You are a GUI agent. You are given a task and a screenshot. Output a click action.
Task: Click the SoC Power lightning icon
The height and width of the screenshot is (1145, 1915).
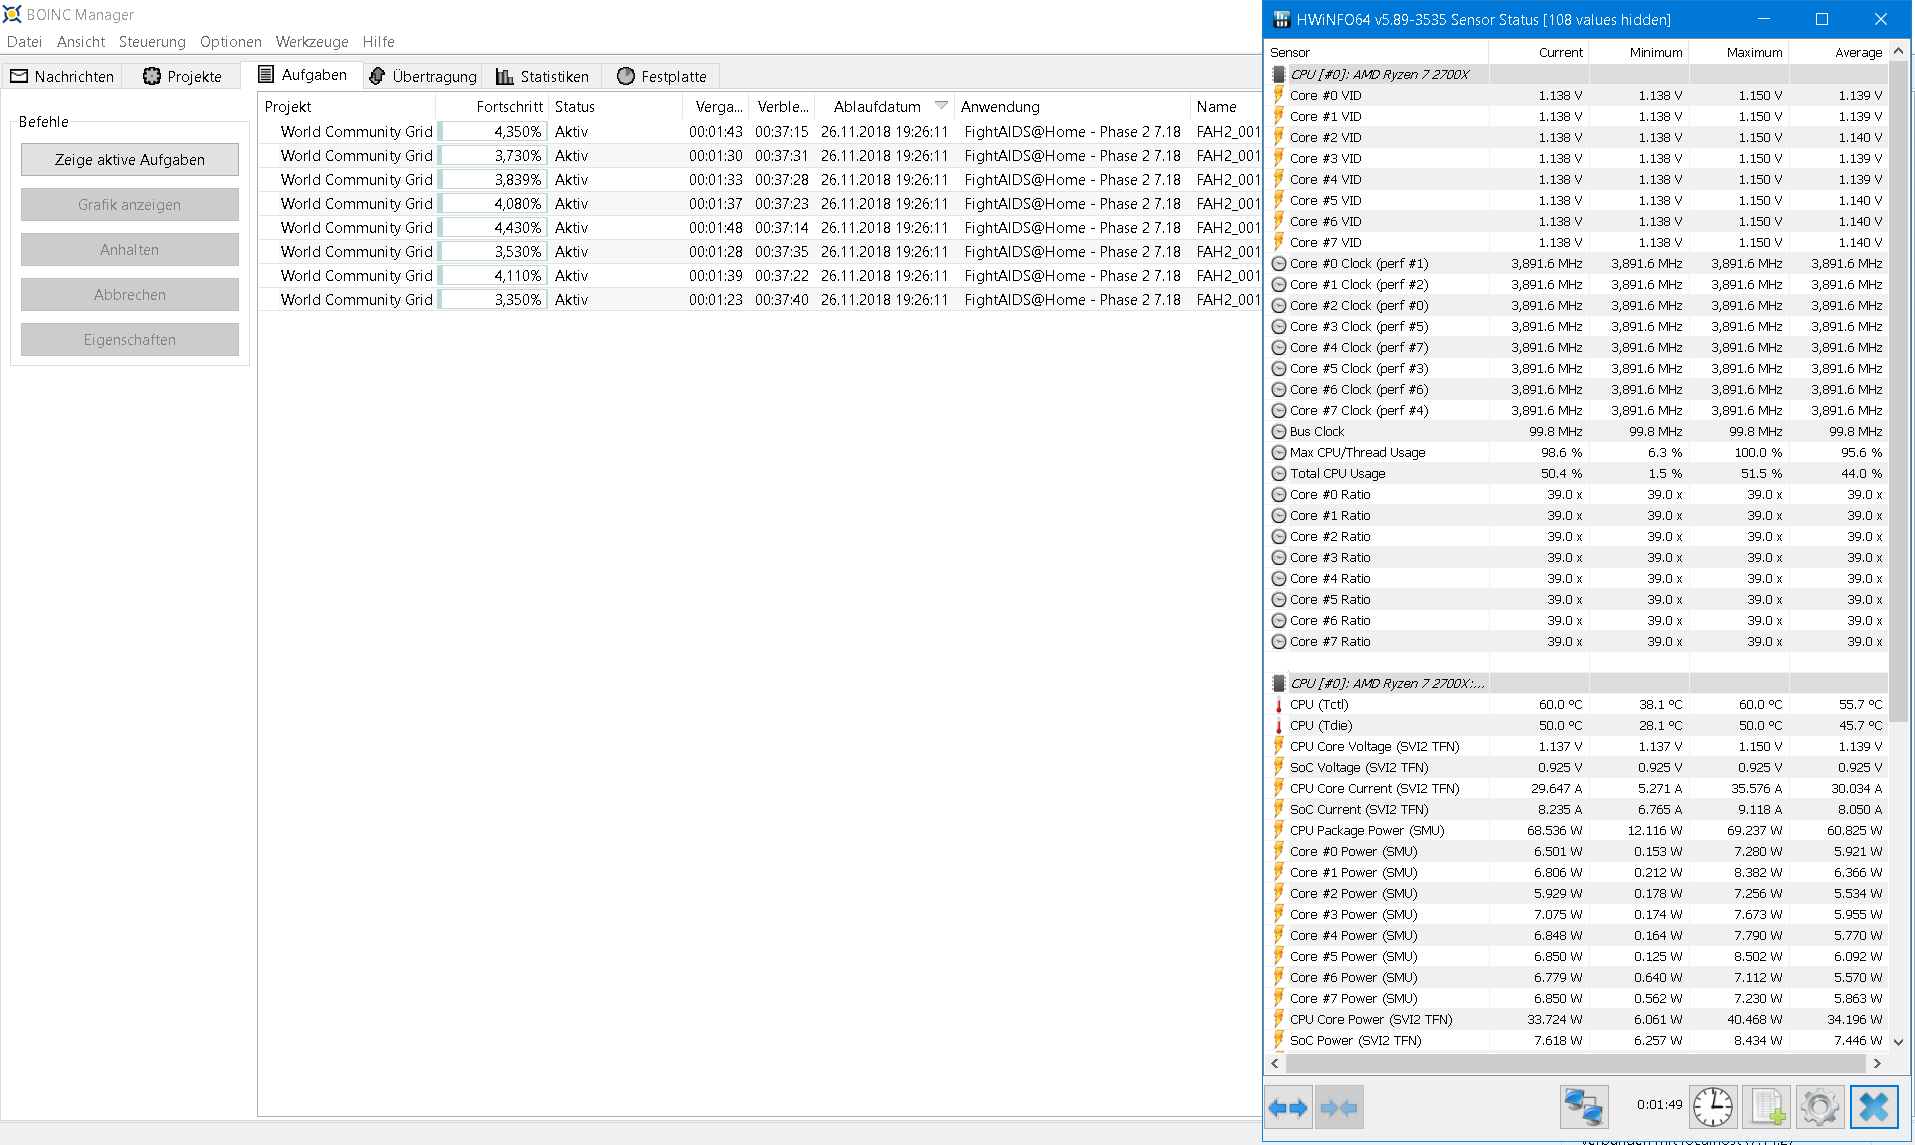point(1278,1040)
